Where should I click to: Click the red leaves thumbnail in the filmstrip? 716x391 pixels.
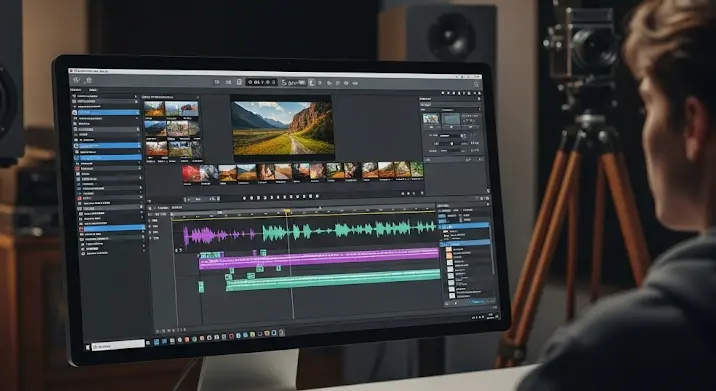click(x=190, y=173)
